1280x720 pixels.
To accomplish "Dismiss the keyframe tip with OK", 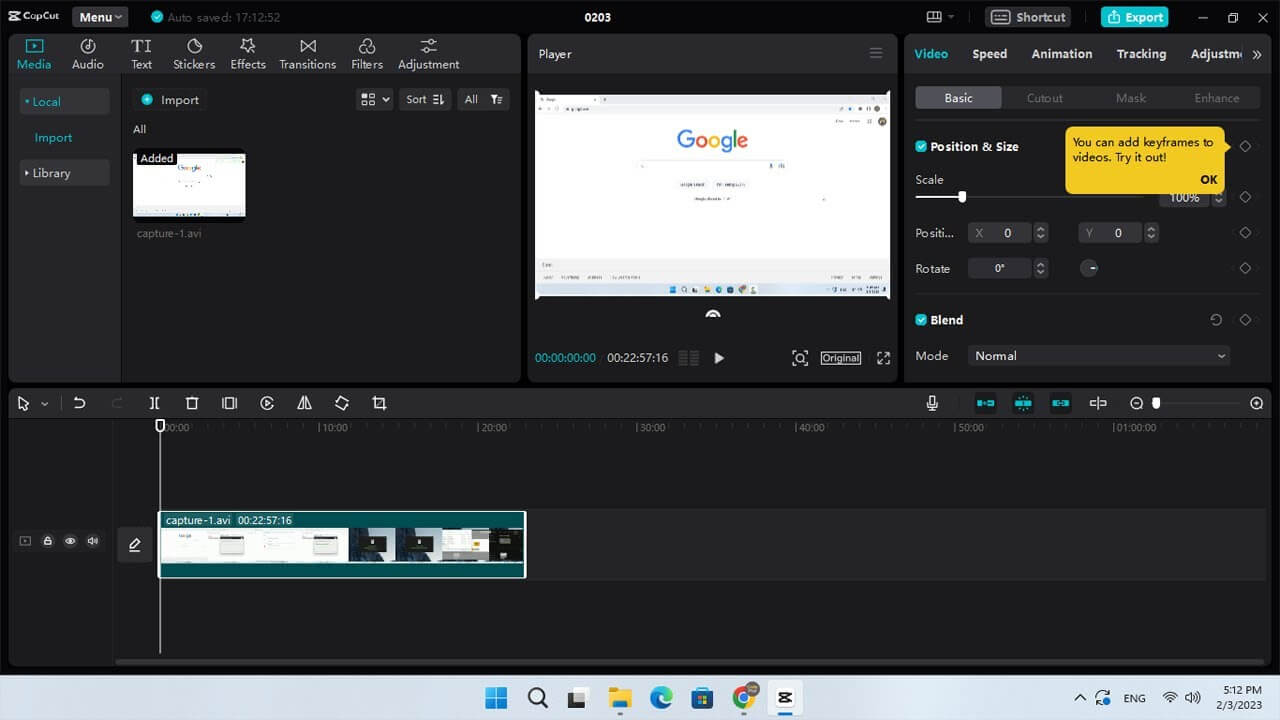I will pos(1209,180).
